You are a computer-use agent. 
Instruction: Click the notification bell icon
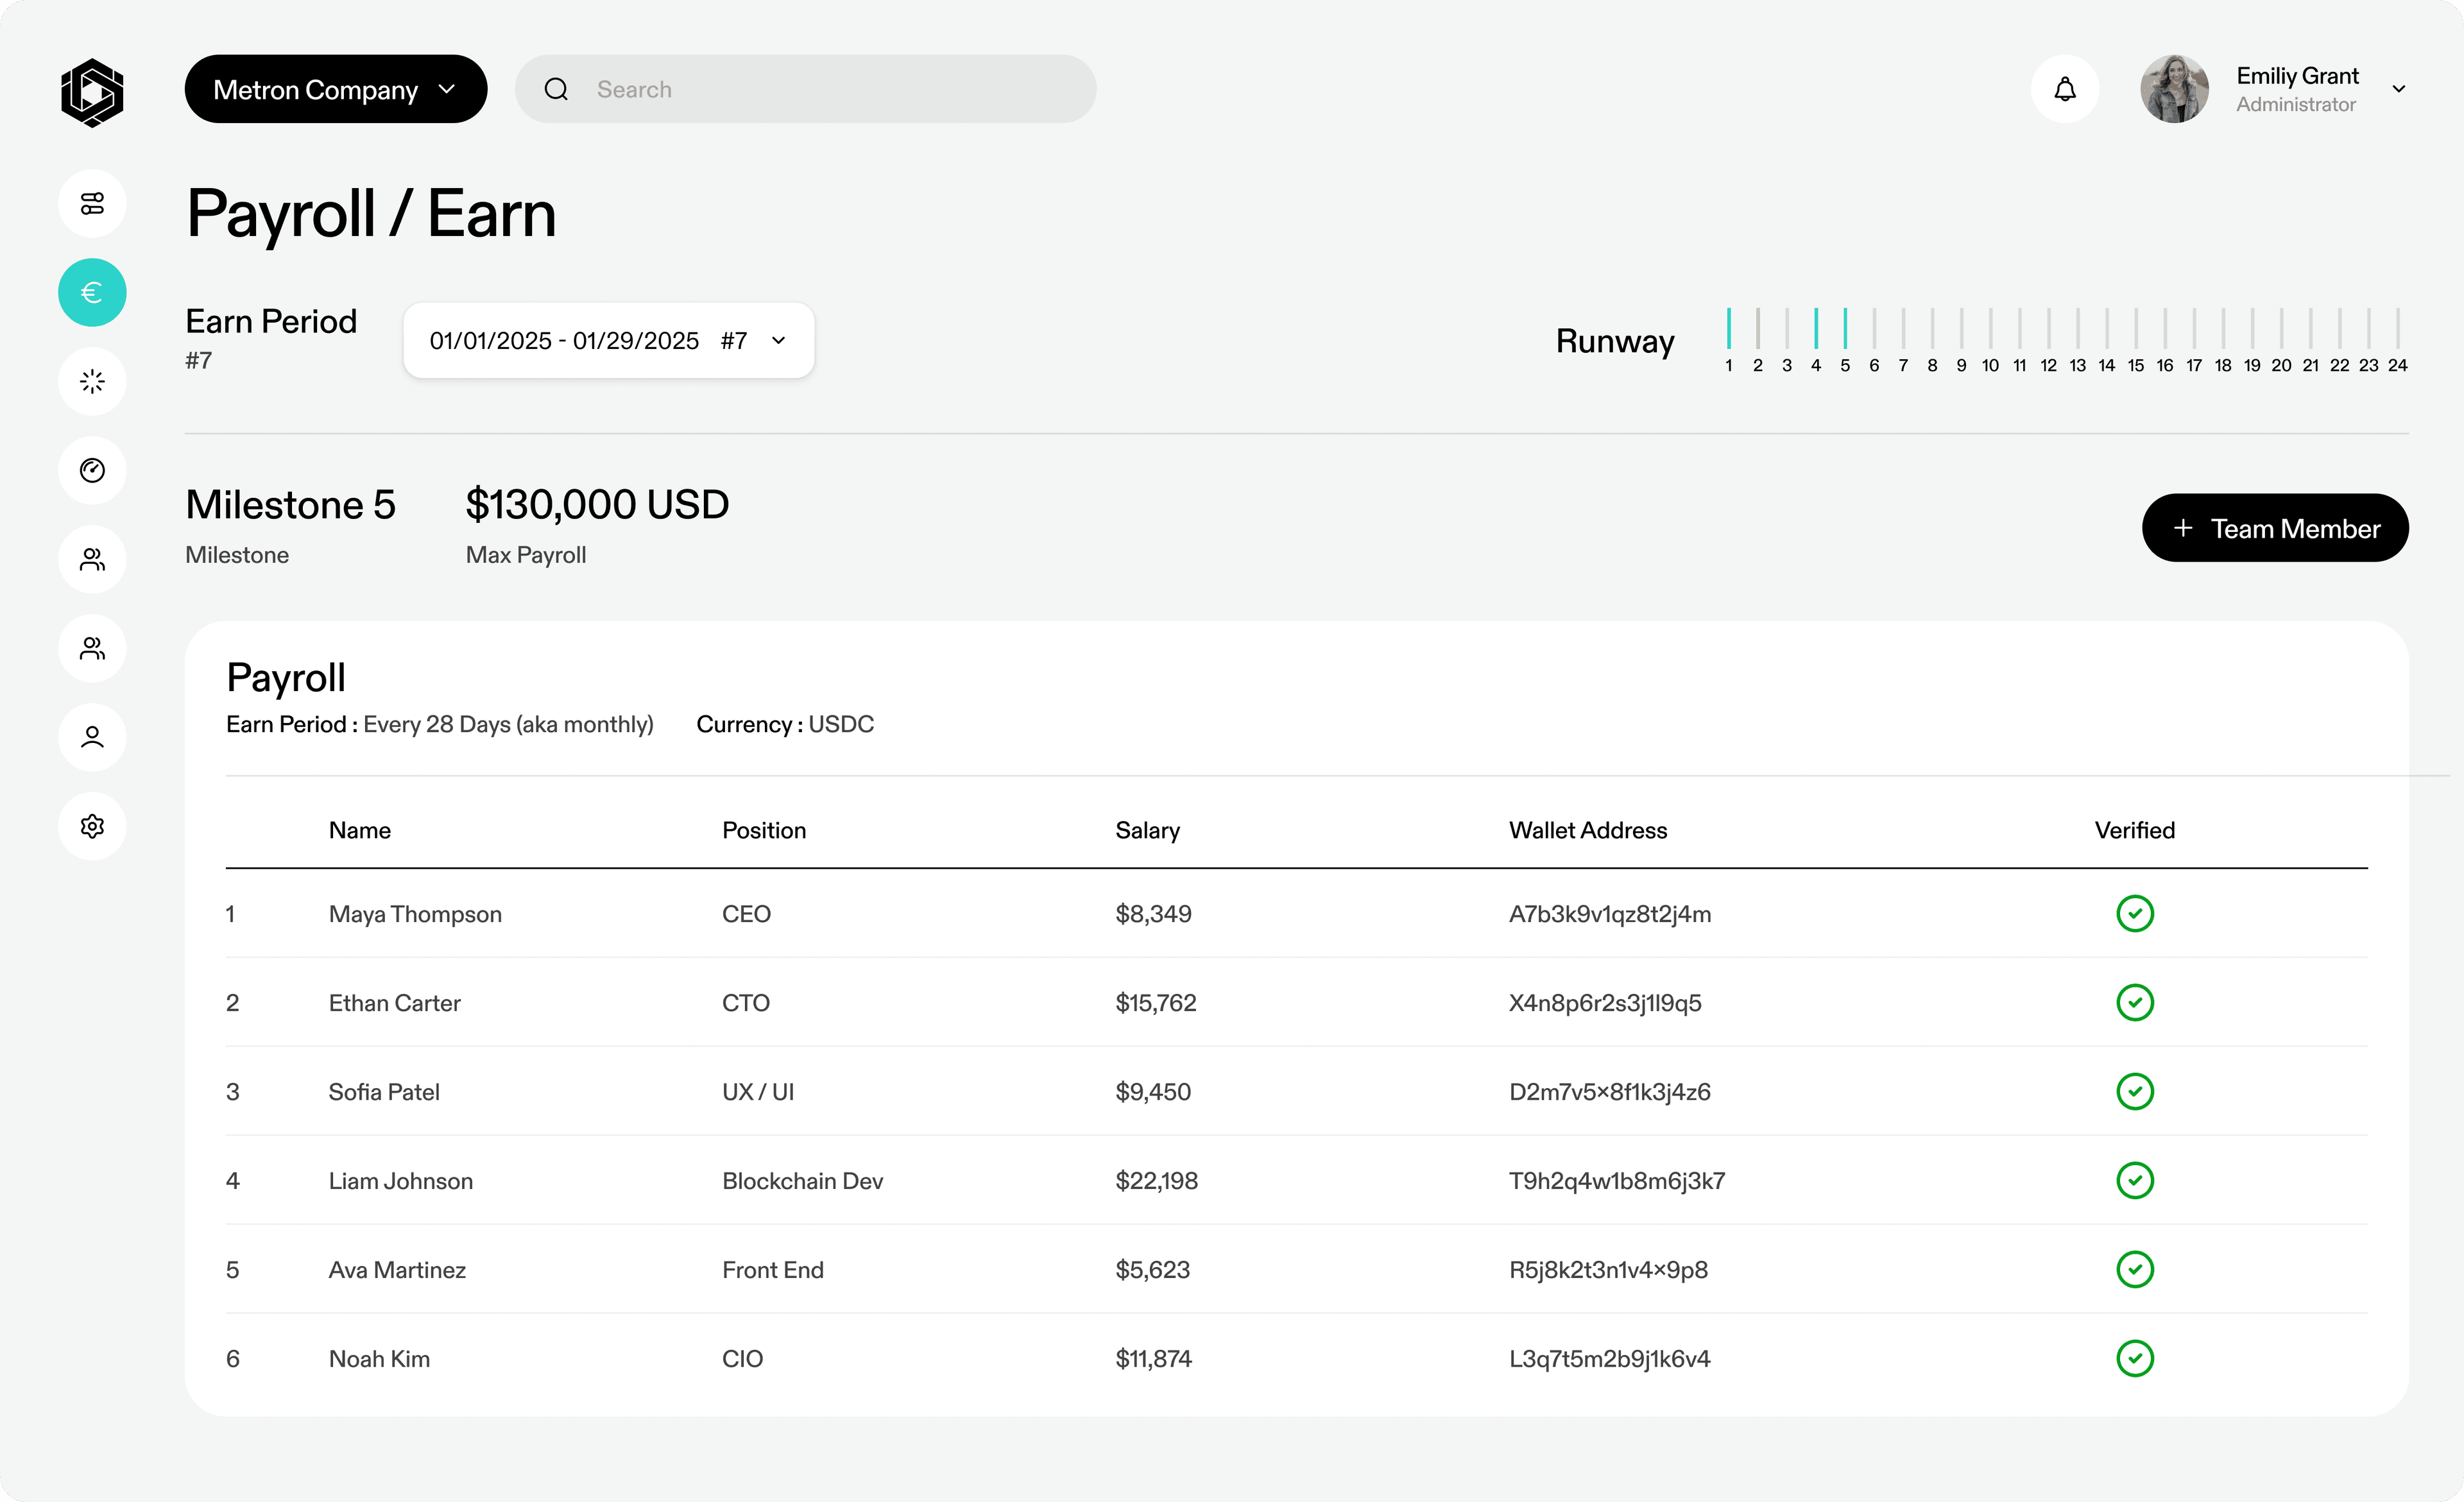(2064, 89)
